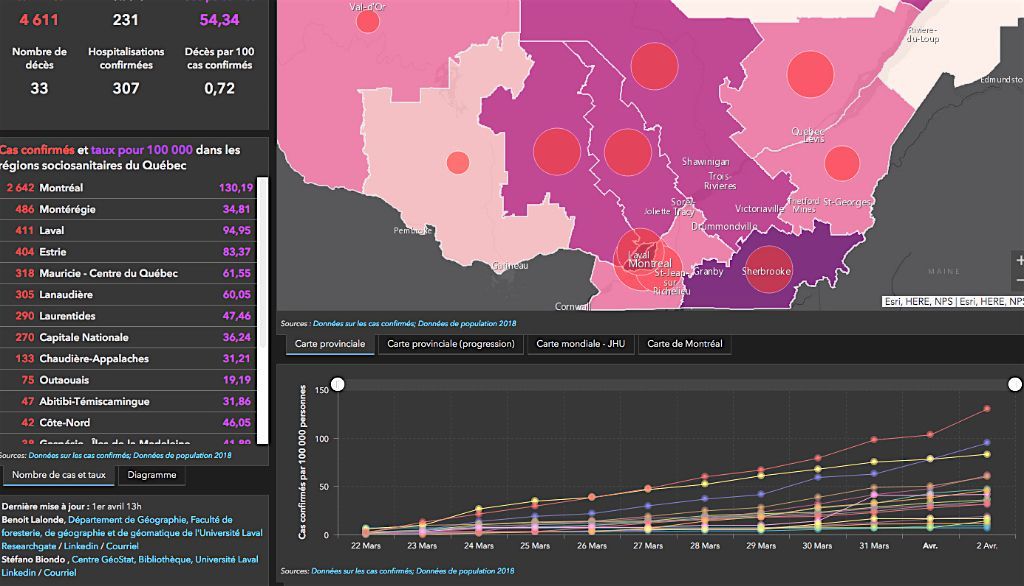Switch to the Carte provinciale tab

point(330,344)
